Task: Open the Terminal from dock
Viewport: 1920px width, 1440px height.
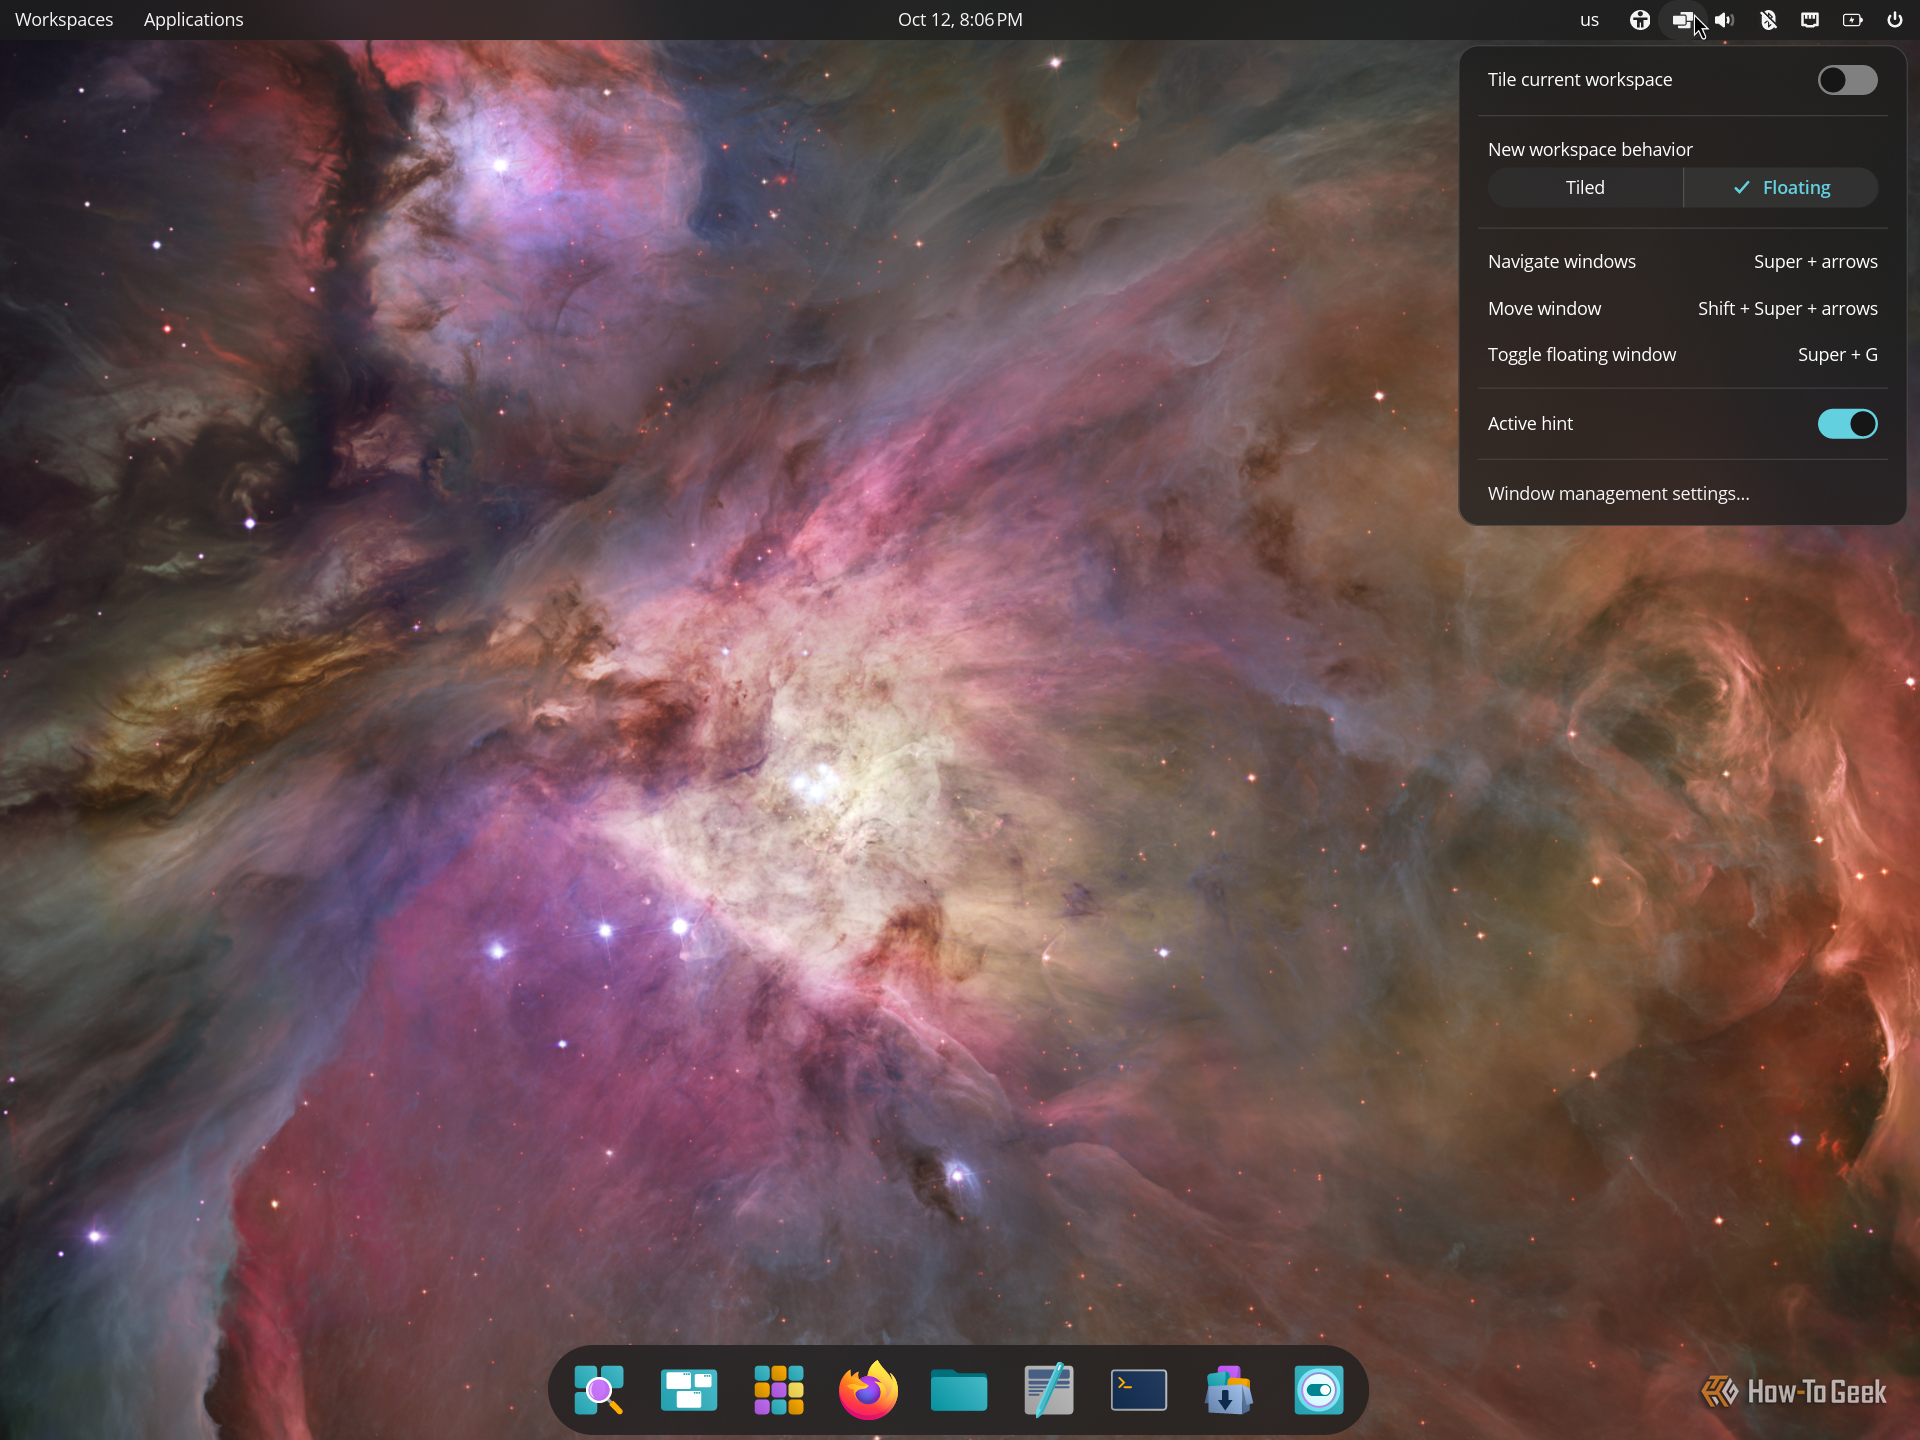Action: 1139,1390
